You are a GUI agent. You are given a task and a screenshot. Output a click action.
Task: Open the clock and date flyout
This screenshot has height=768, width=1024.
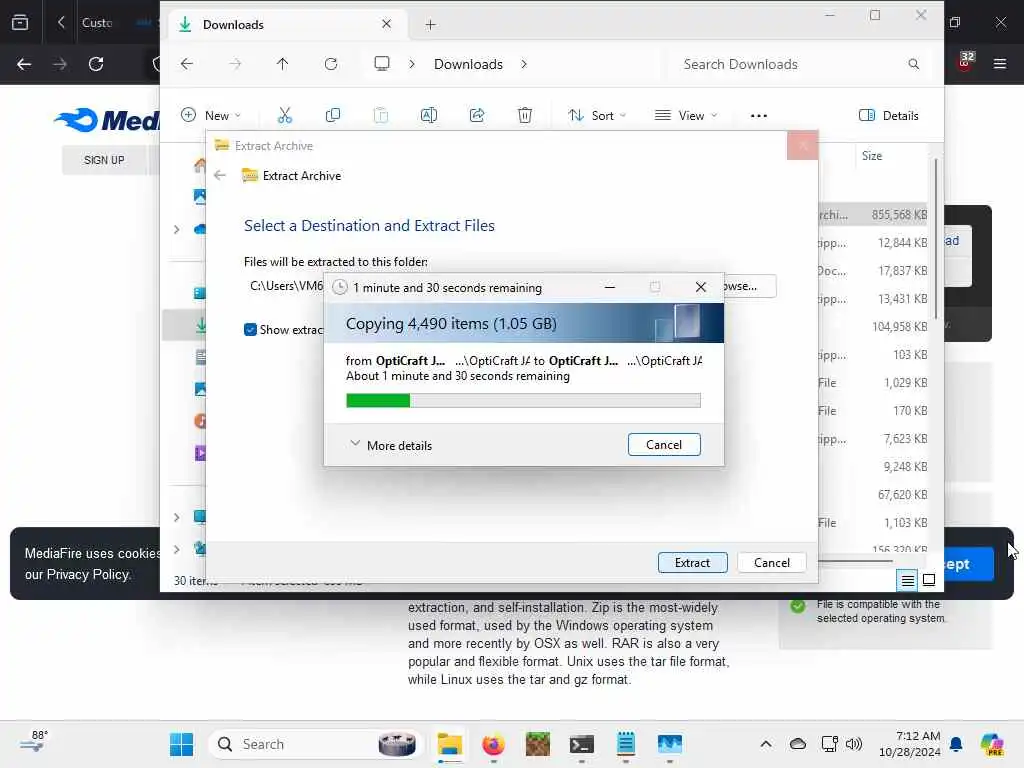tap(909, 744)
